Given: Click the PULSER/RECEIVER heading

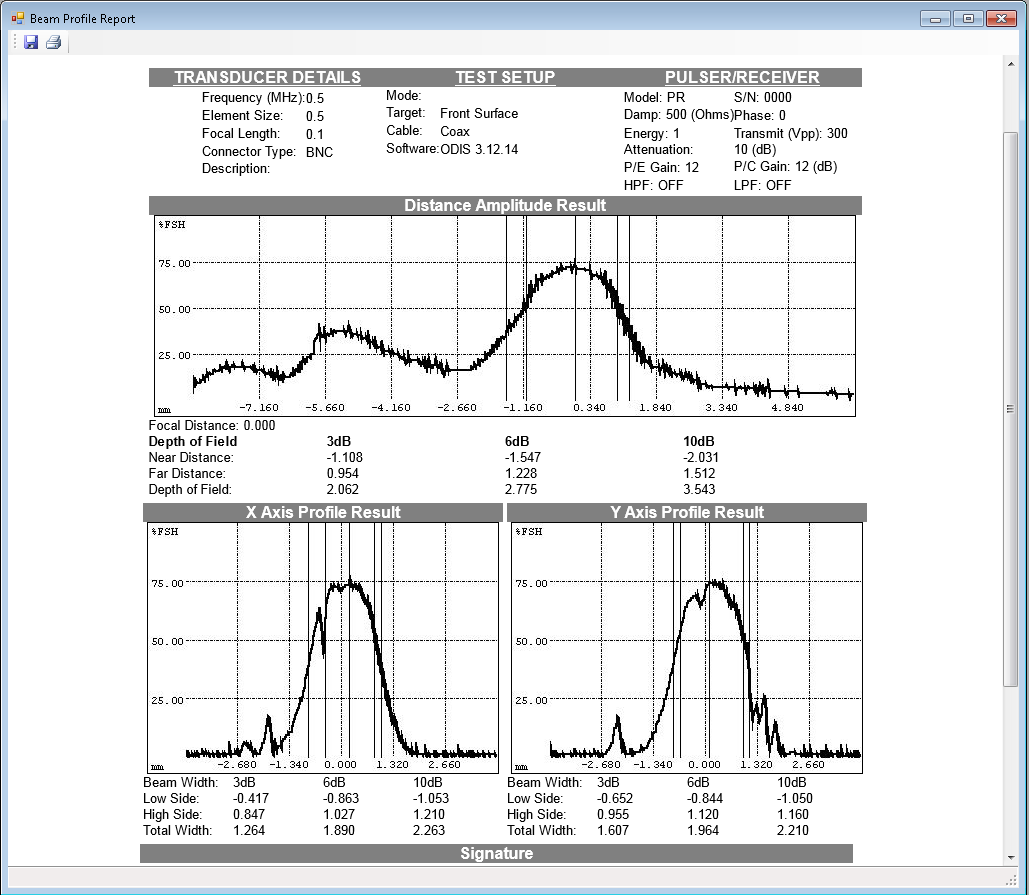Looking at the screenshot, I should pos(742,78).
